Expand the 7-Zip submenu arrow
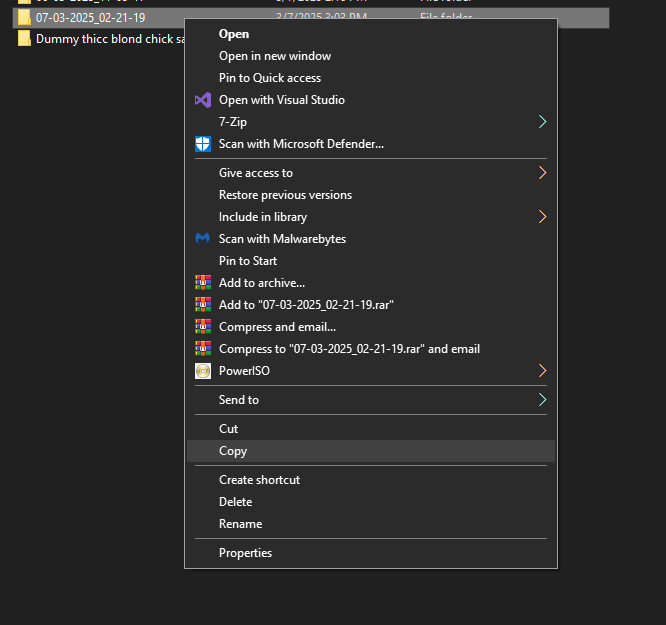 tap(543, 122)
